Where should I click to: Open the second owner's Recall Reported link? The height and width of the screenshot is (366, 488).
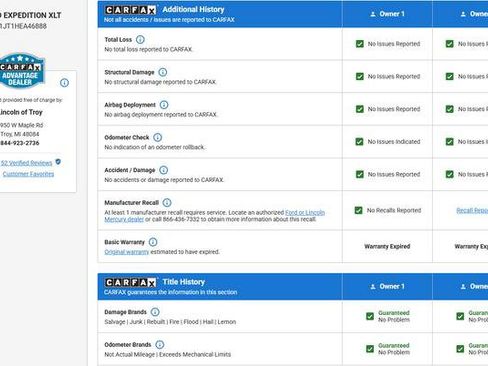point(472,210)
